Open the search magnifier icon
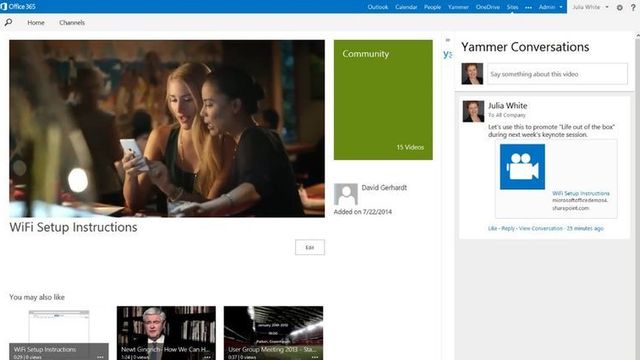This screenshot has width=640, height=360. (8, 22)
